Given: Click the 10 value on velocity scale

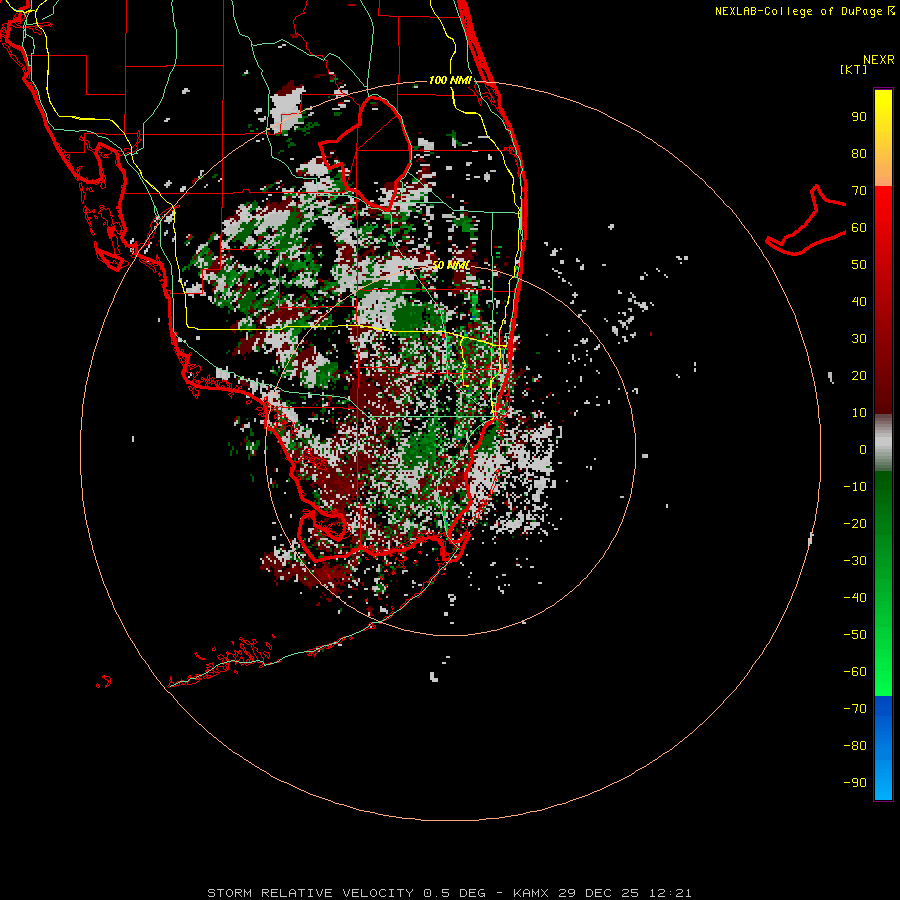Looking at the screenshot, I should [x=859, y=413].
